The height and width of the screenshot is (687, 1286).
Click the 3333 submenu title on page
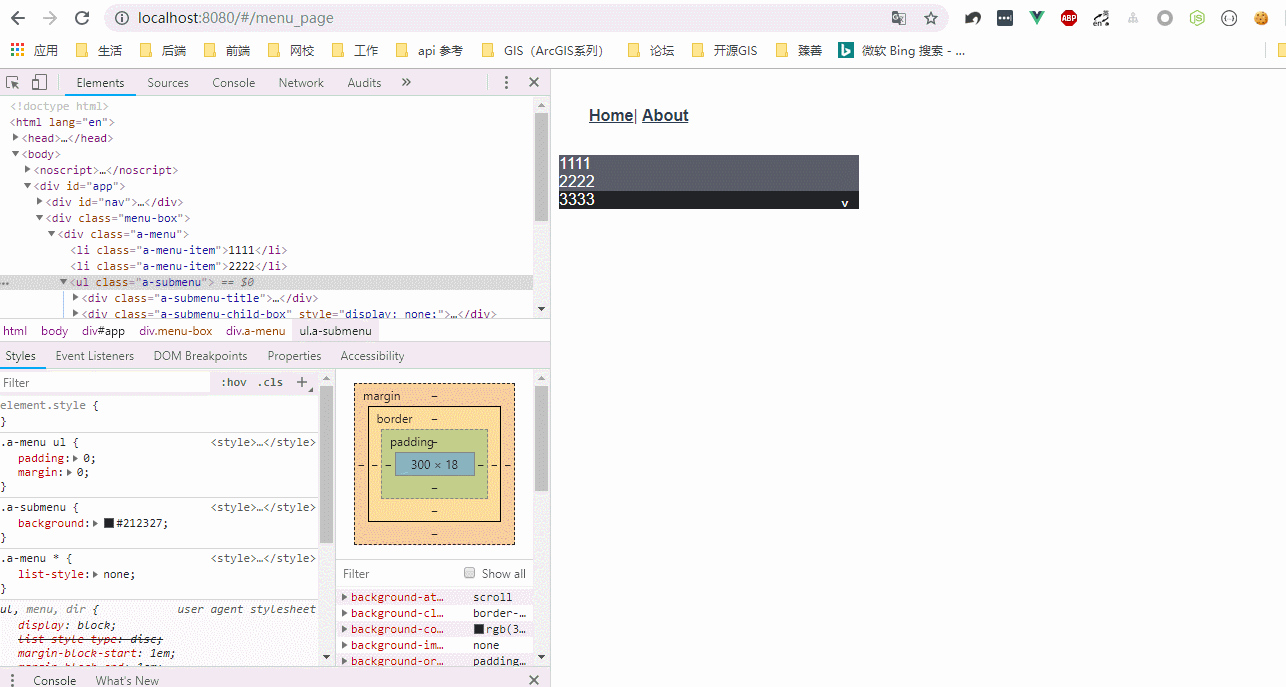click(x=709, y=200)
